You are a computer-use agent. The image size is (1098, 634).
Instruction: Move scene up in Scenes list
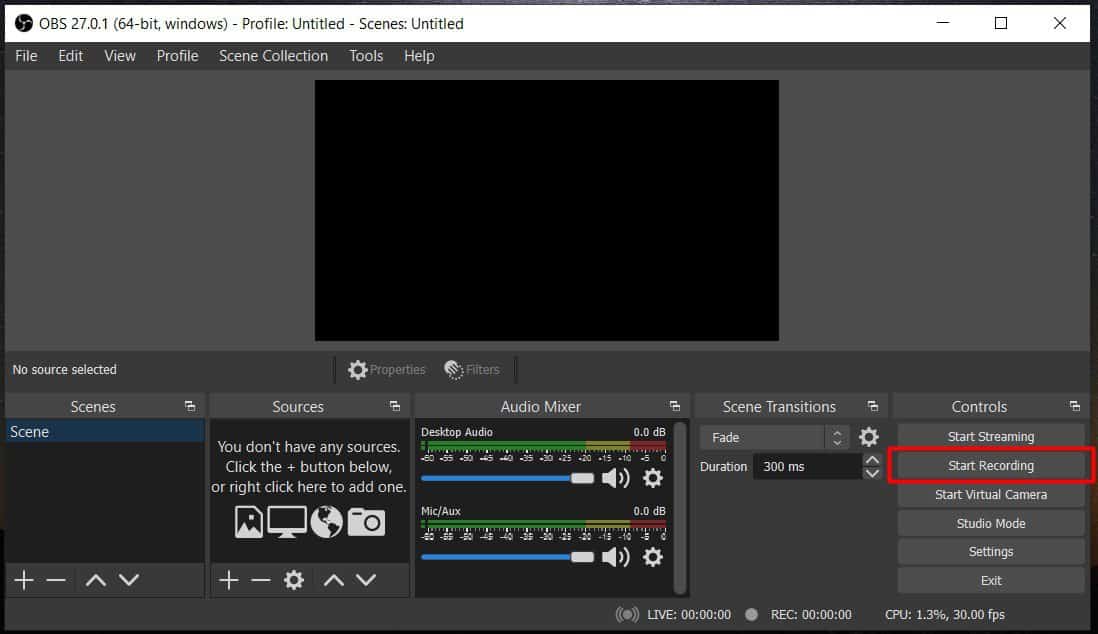click(95, 580)
